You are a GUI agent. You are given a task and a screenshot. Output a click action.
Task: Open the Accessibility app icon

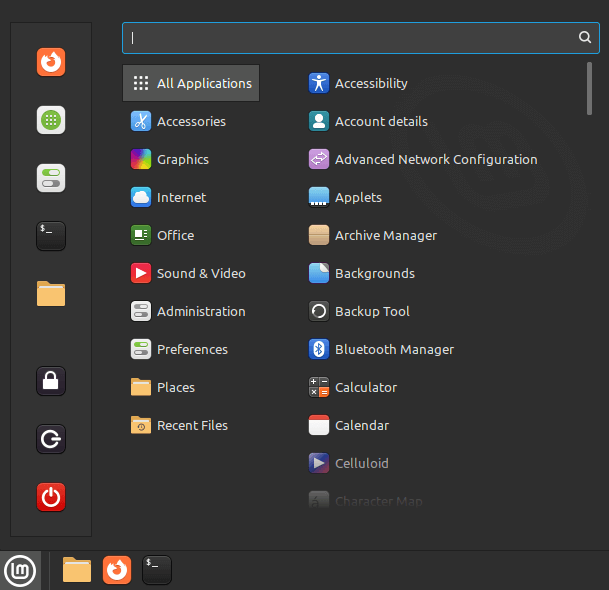[x=319, y=83]
